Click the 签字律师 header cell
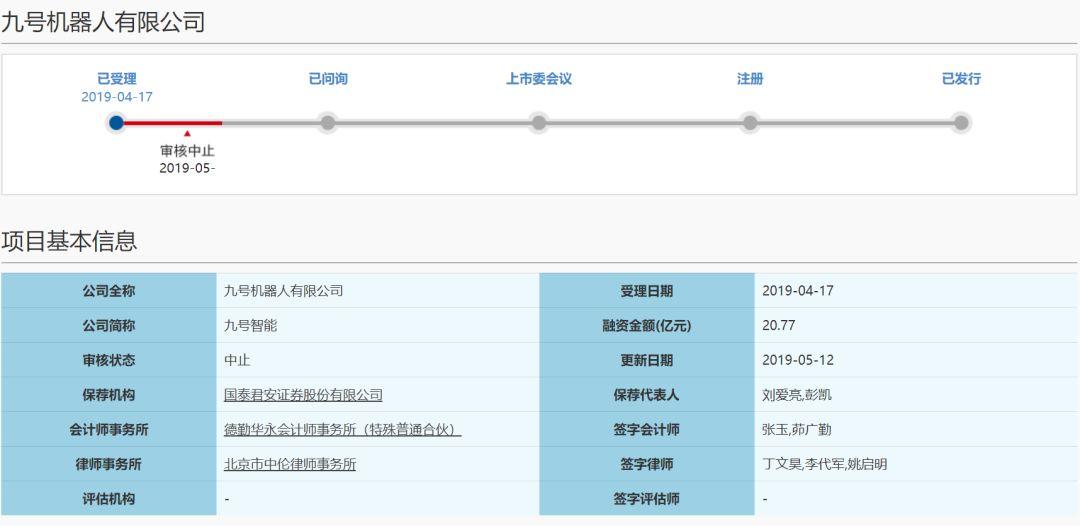 pos(647,465)
